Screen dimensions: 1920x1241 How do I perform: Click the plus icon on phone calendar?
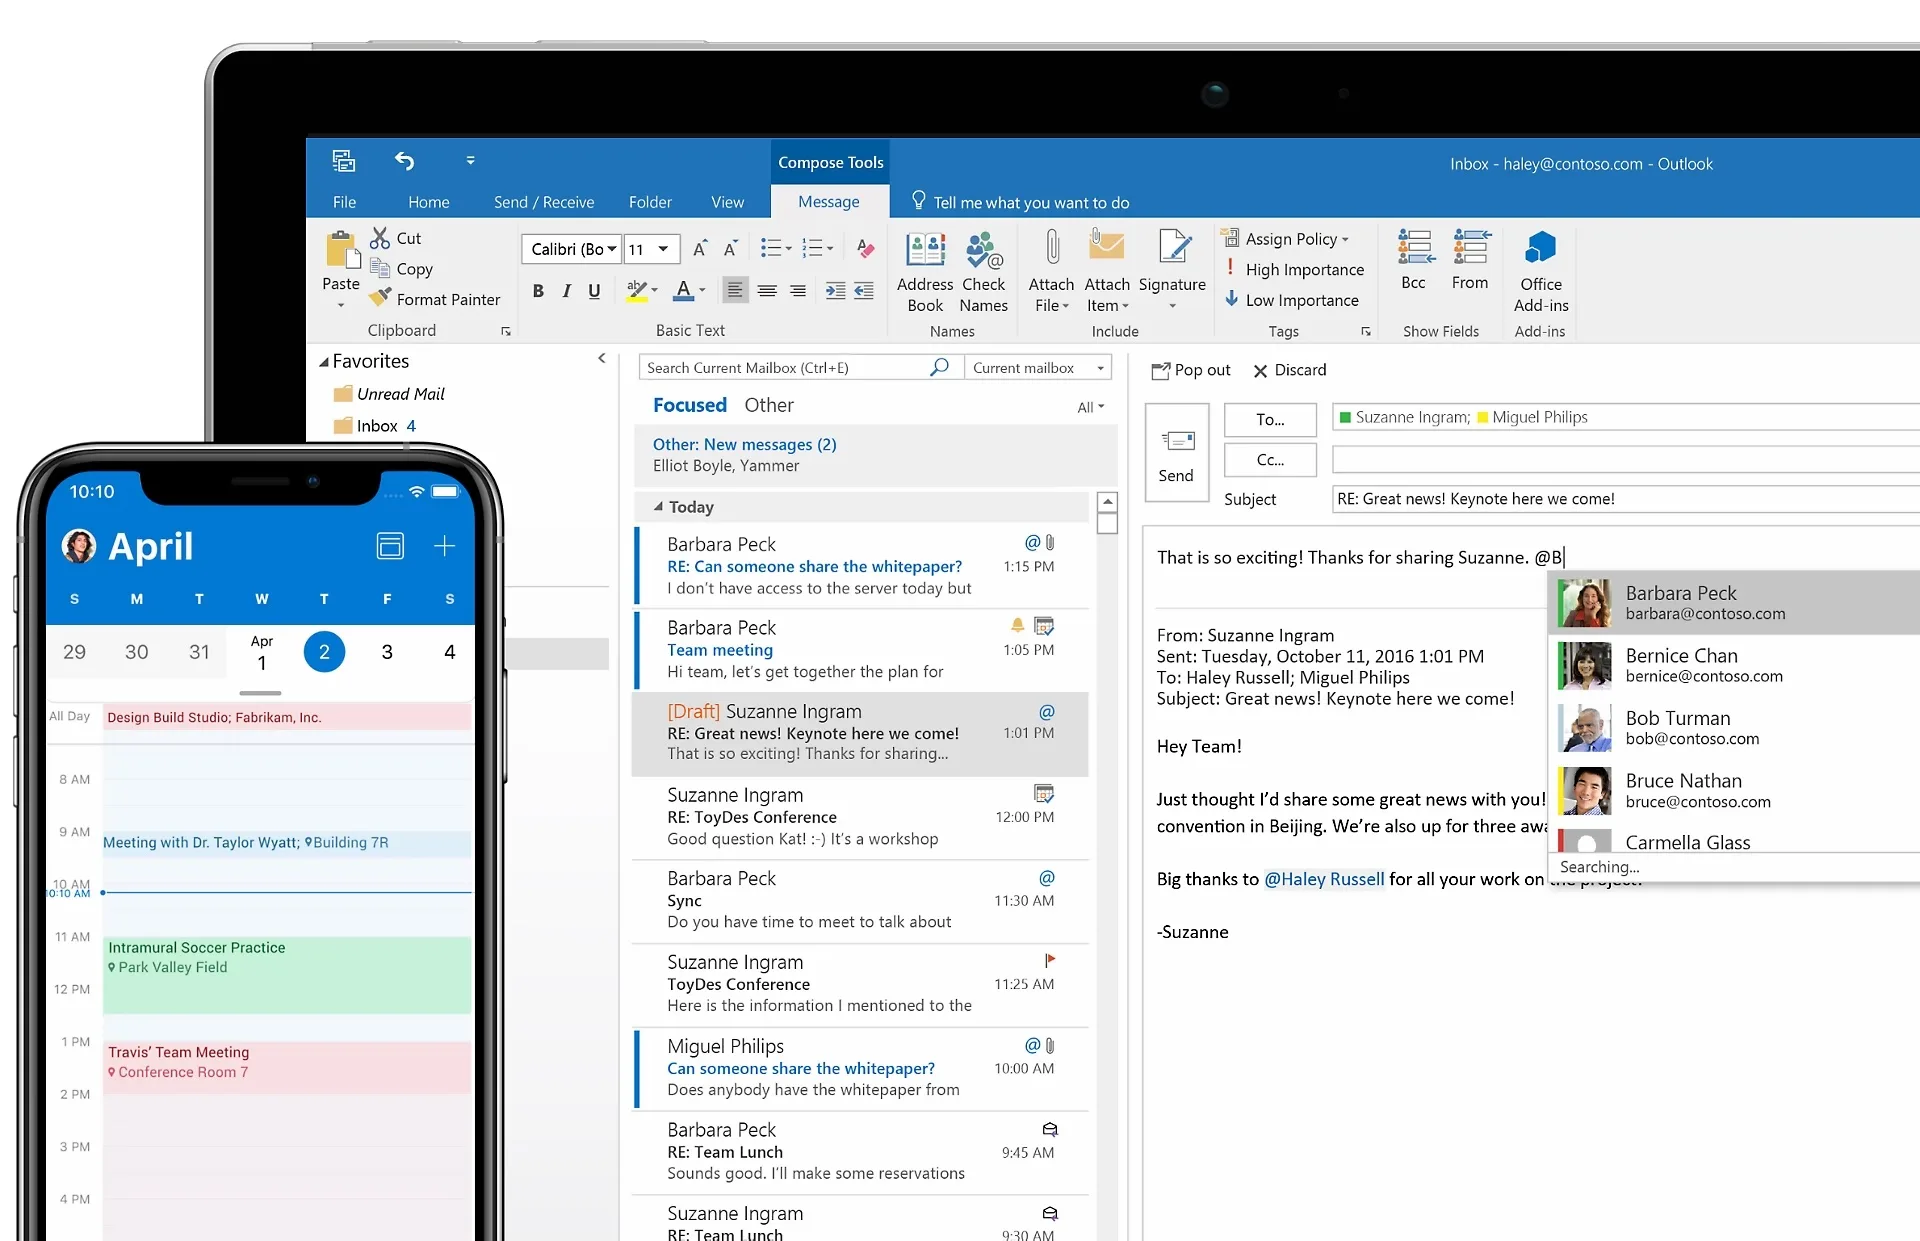click(x=444, y=545)
